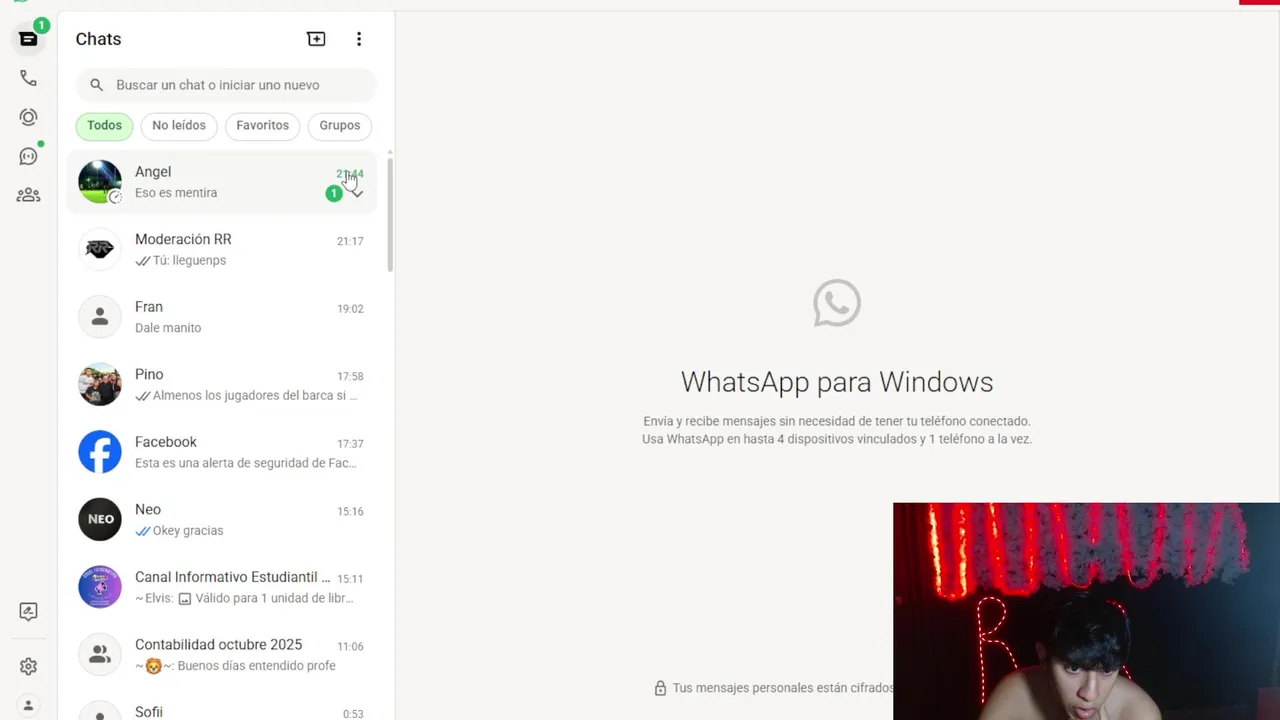Open Canal Informativo Estudiantil chat
The image size is (1280, 720).
[x=222, y=587]
